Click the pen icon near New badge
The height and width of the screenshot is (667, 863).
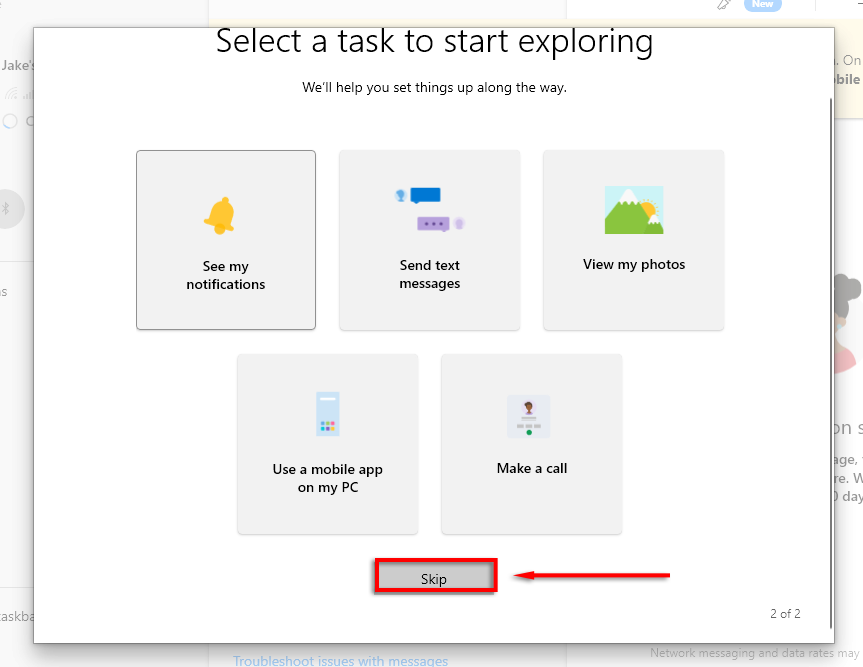[724, 5]
